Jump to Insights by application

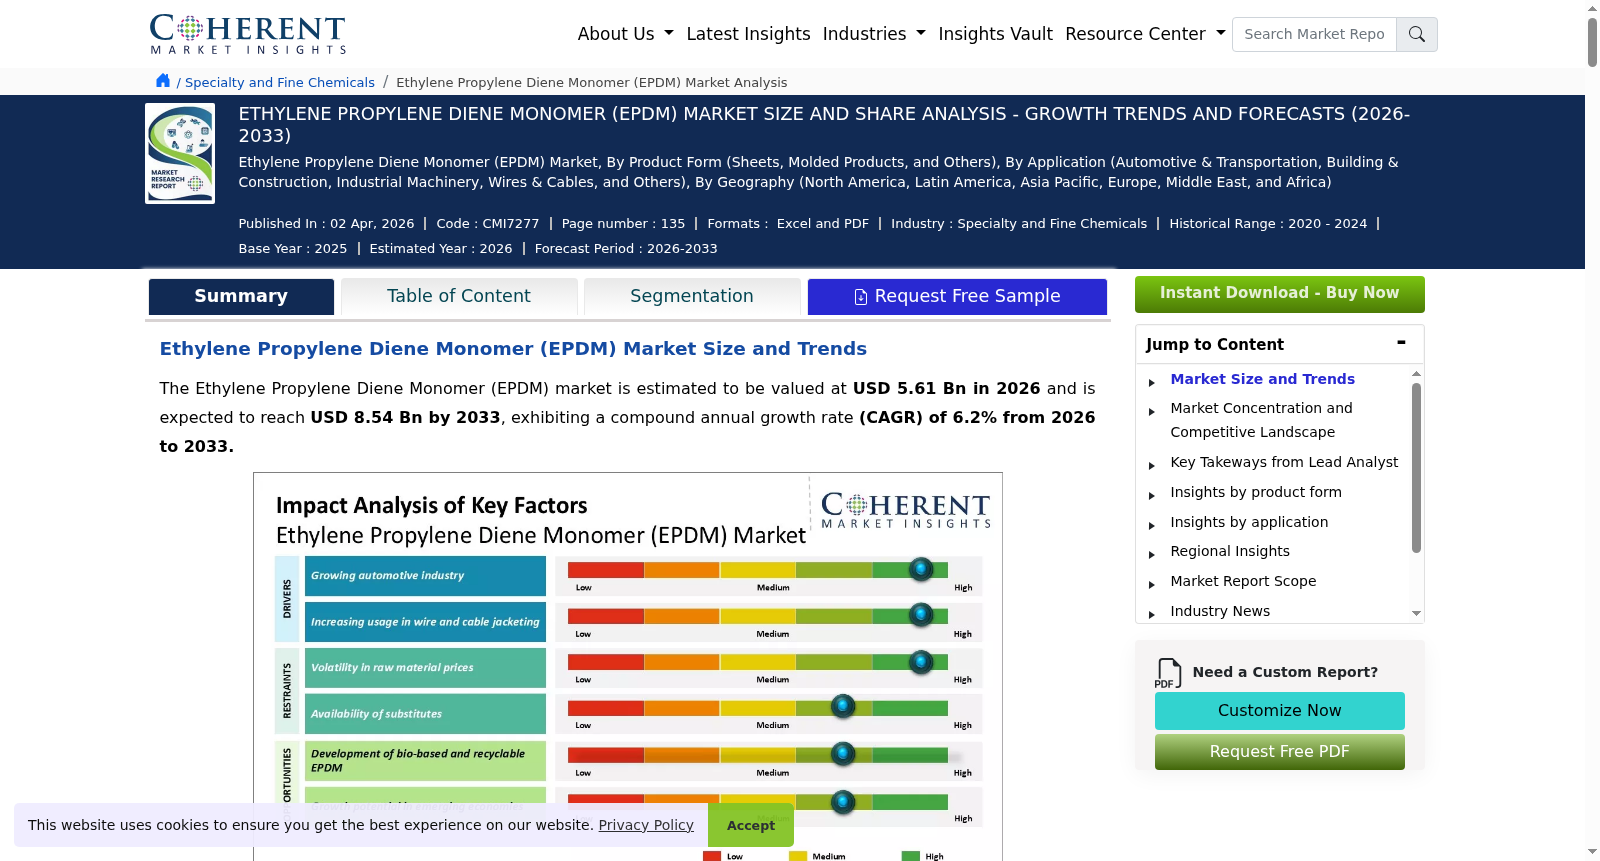point(1249,522)
